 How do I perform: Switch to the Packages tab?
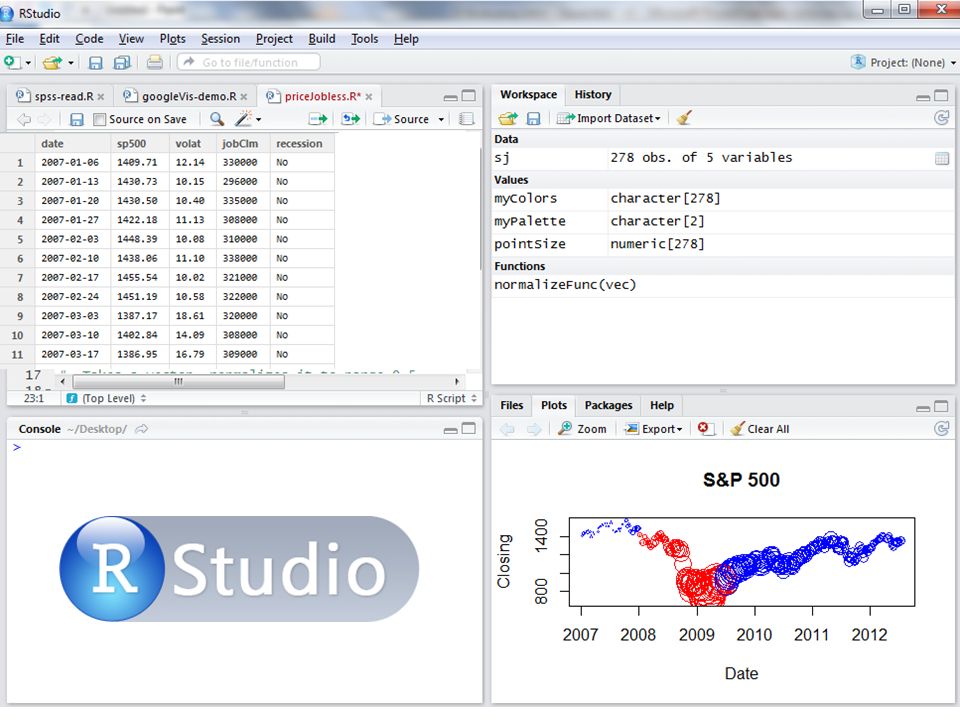coord(608,405)
